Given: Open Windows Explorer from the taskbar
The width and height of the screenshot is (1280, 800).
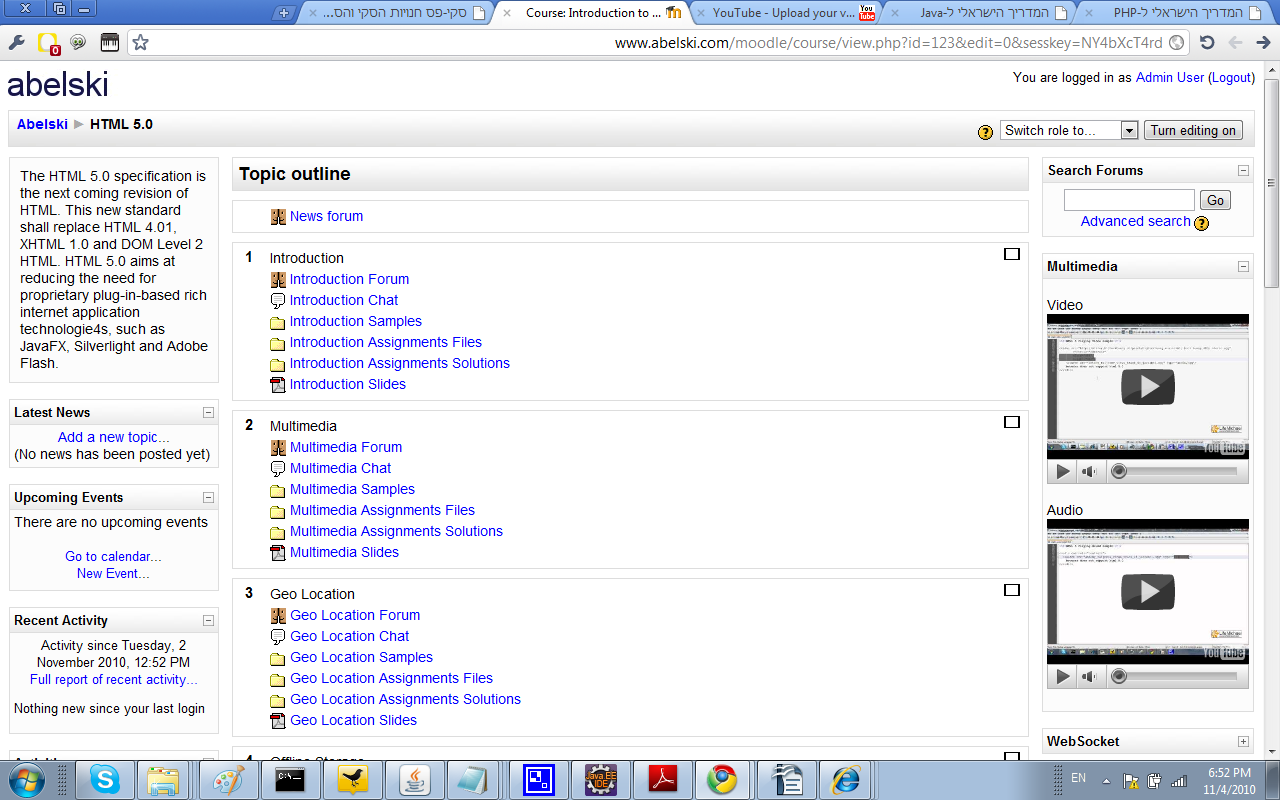Looking at the screenshot, I should pos(163,779).
